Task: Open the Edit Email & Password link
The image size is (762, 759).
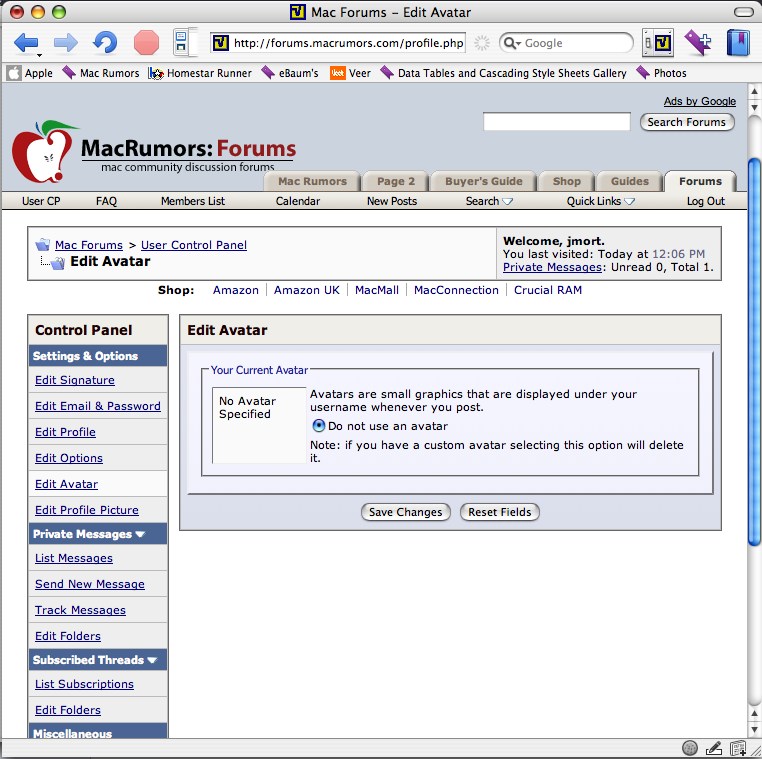Action: pos(98,406)
